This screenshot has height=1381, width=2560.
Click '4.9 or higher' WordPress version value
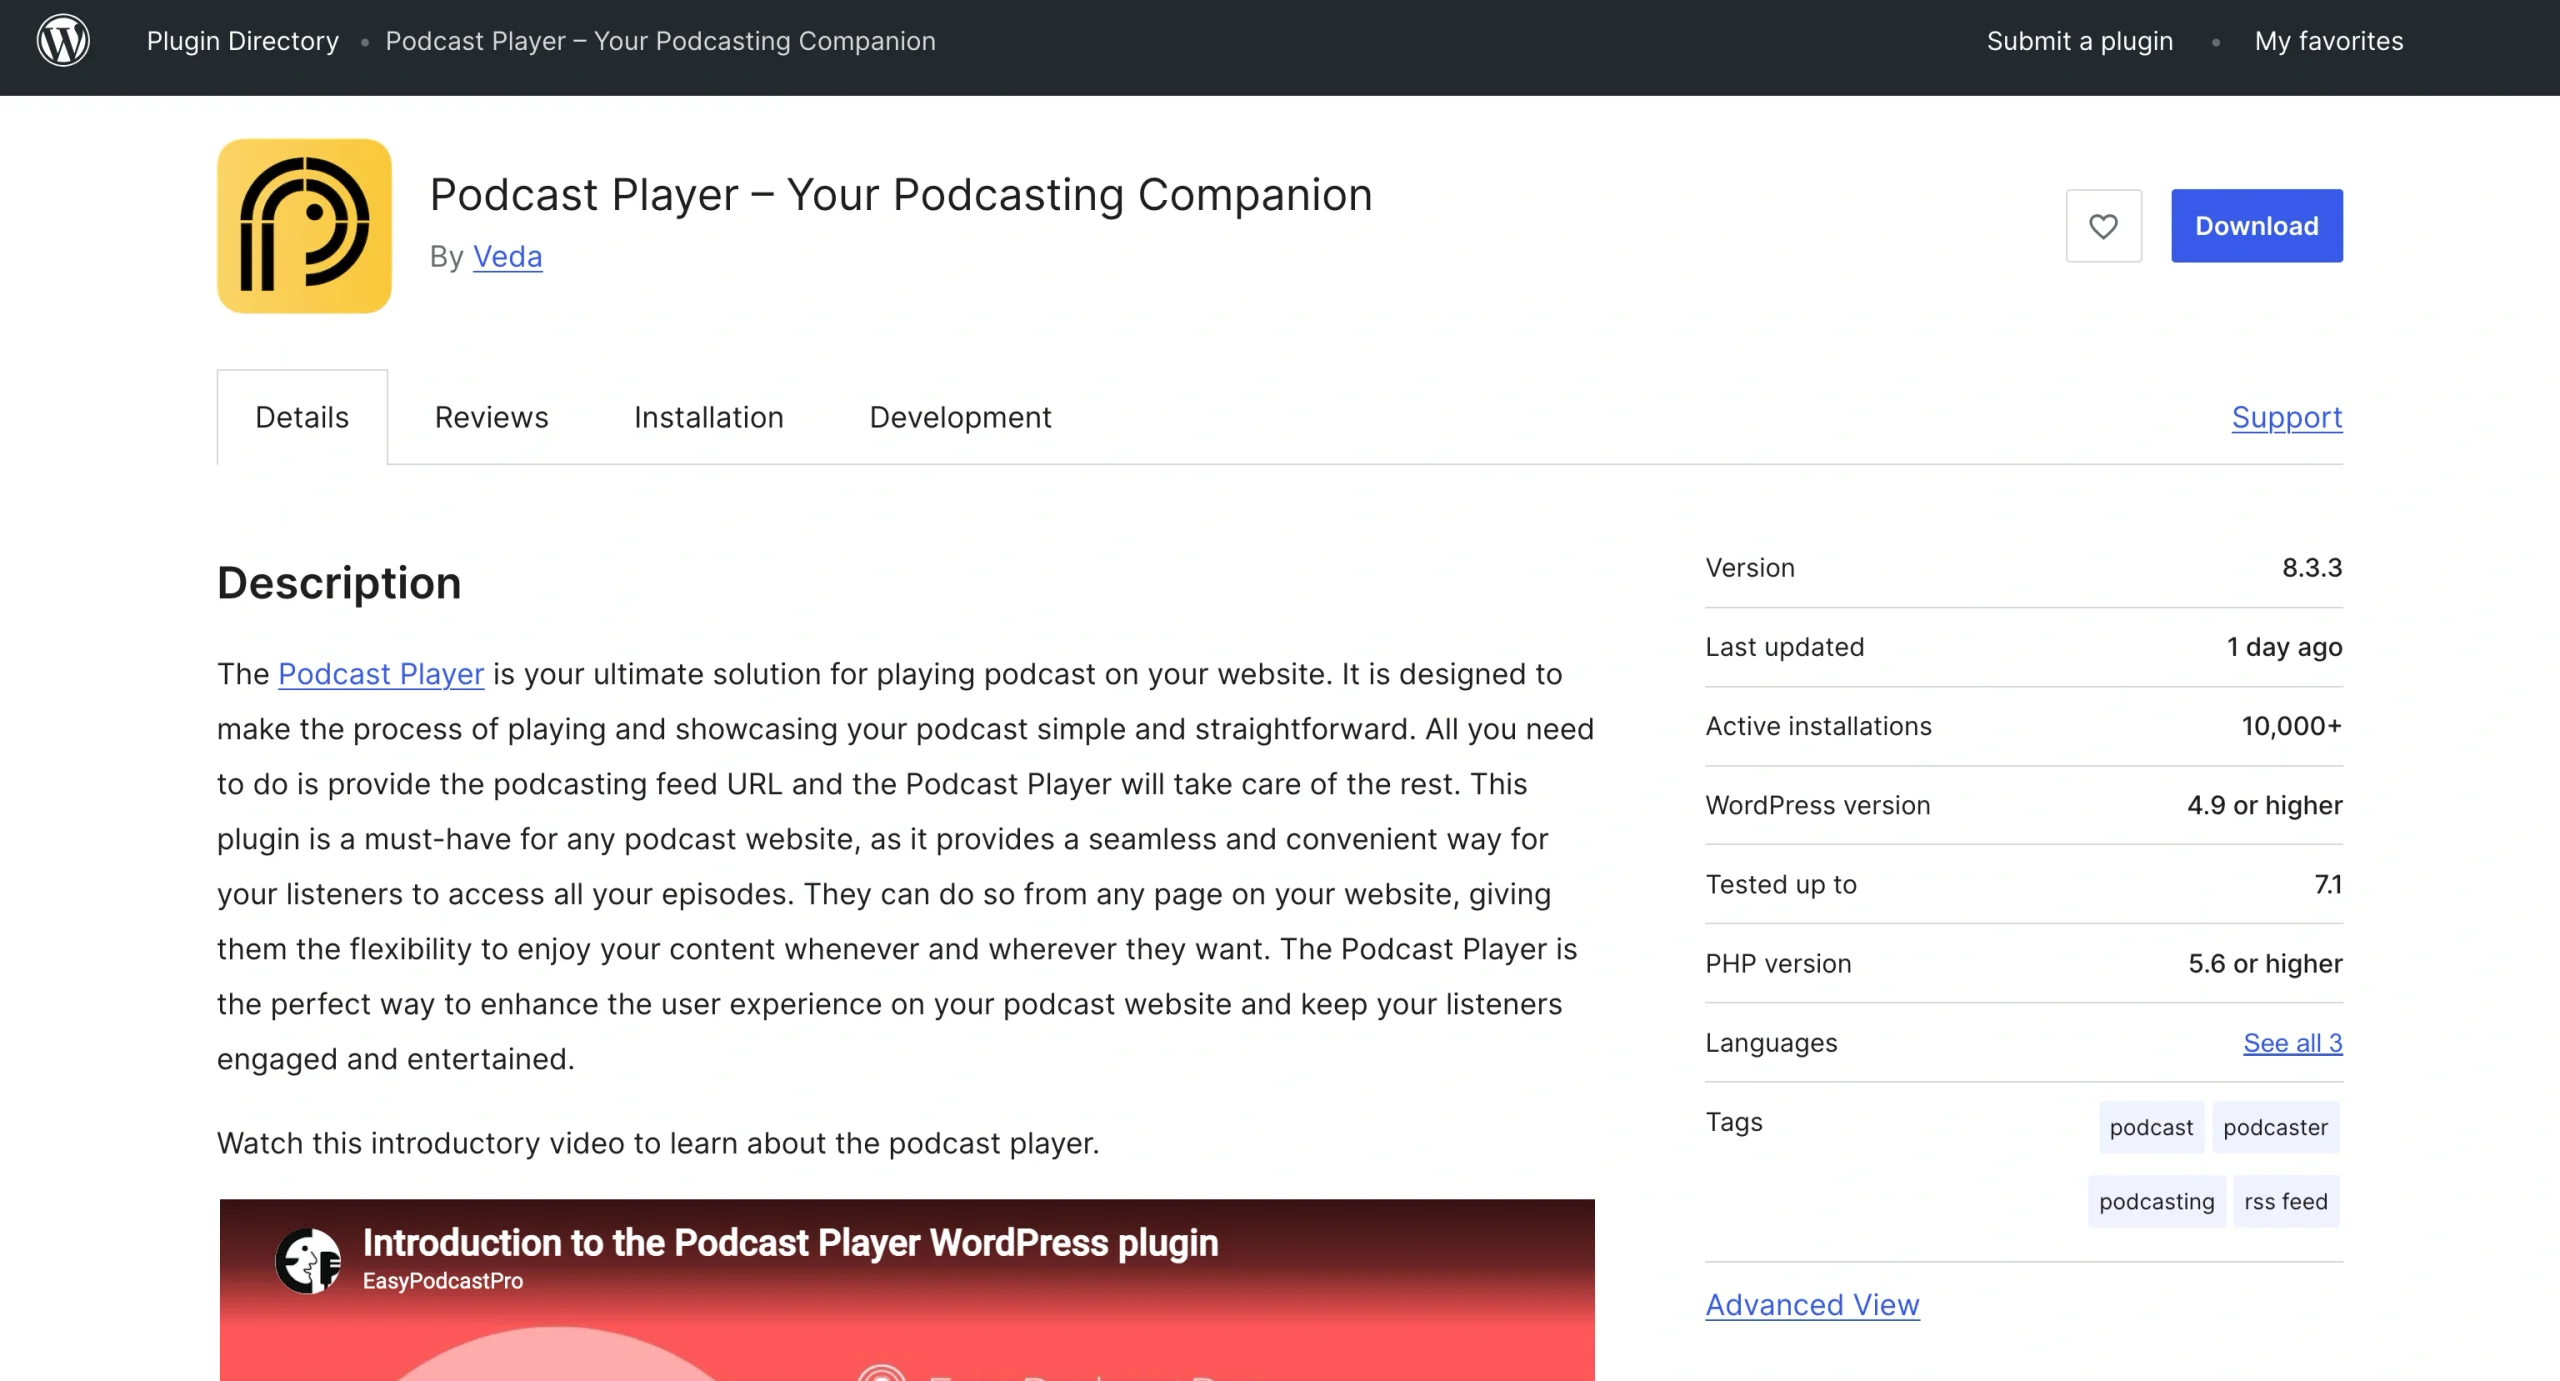click(2265, 805)
